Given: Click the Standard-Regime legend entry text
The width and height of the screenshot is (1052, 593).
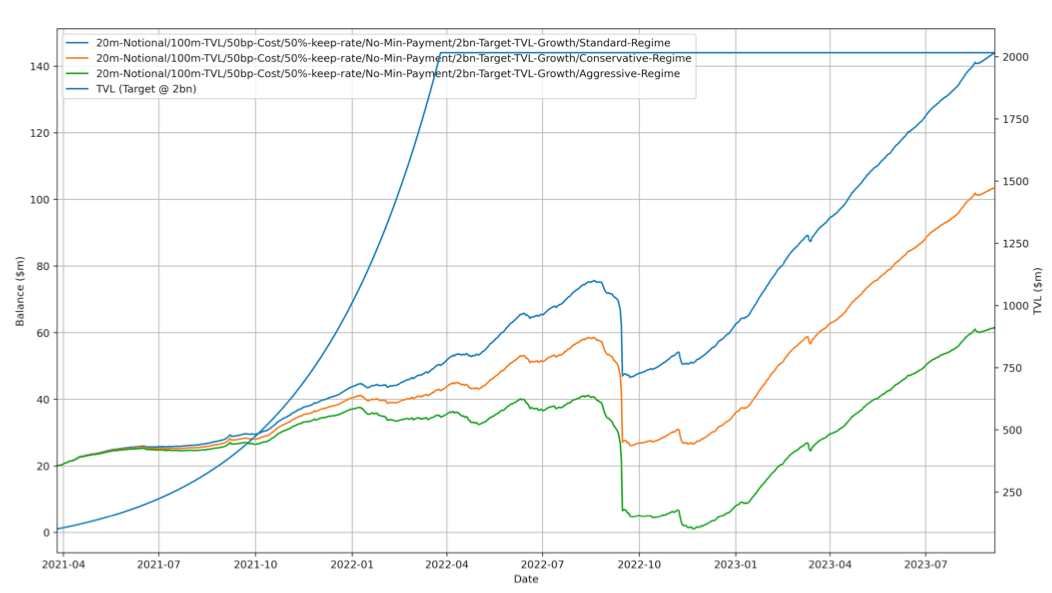Looking at the screenshot, I should 383,43.
